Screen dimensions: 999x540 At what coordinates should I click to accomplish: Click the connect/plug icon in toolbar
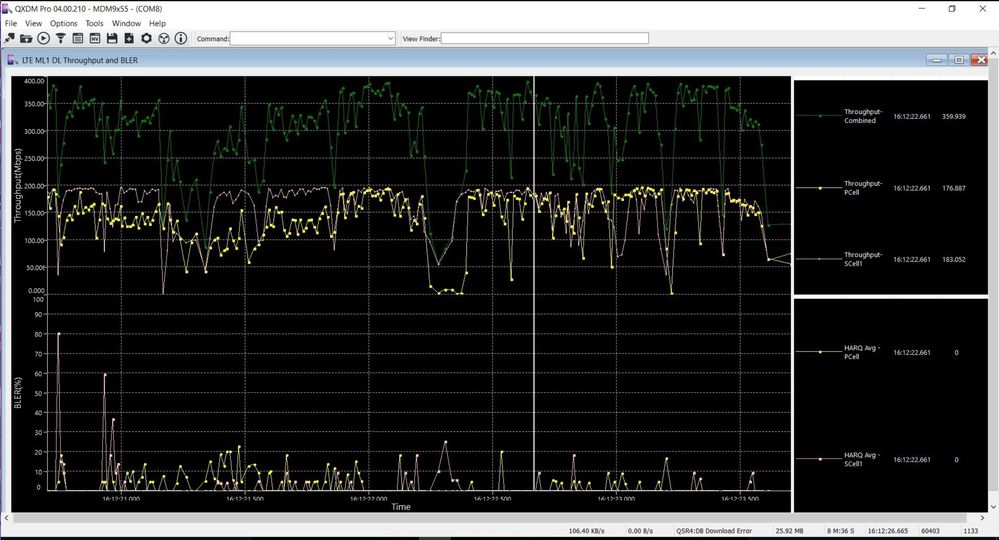coord(9,39)
